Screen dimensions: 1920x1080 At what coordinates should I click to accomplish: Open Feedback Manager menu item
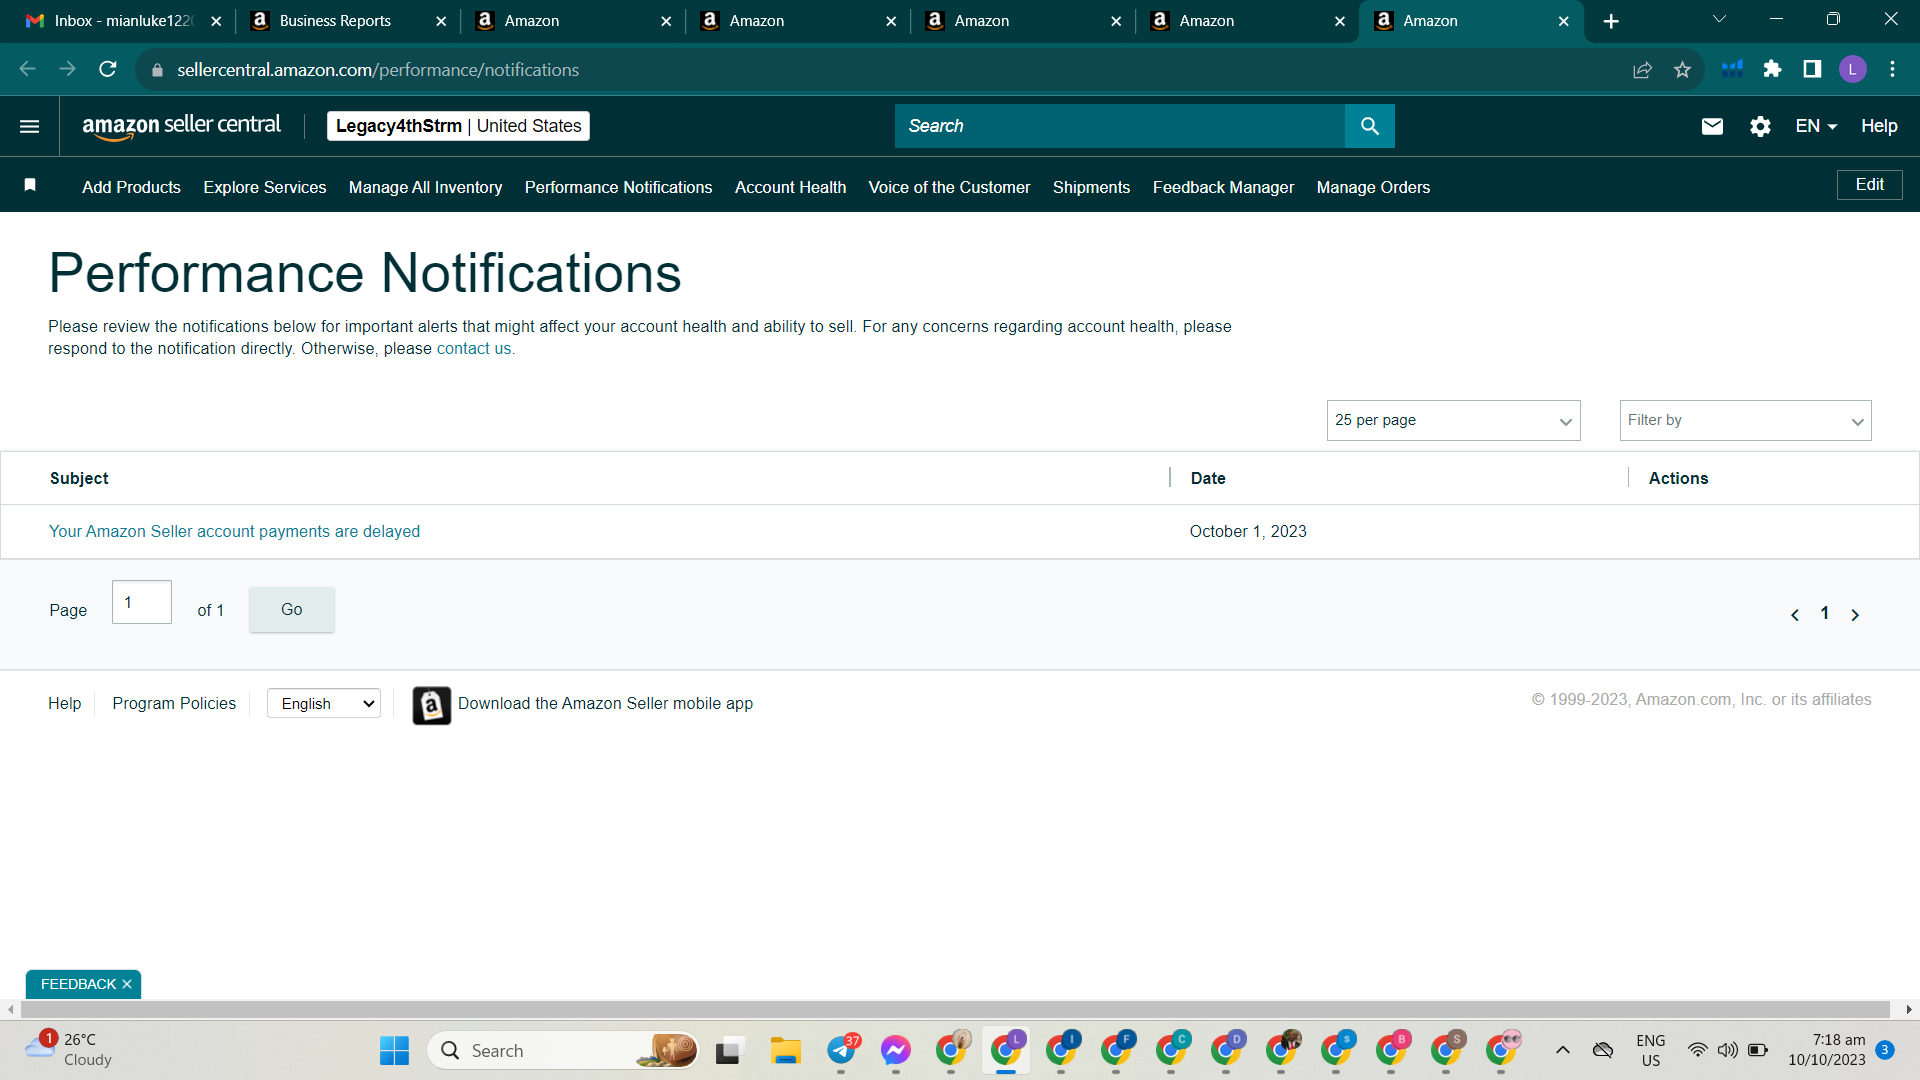coord(1223,187)
